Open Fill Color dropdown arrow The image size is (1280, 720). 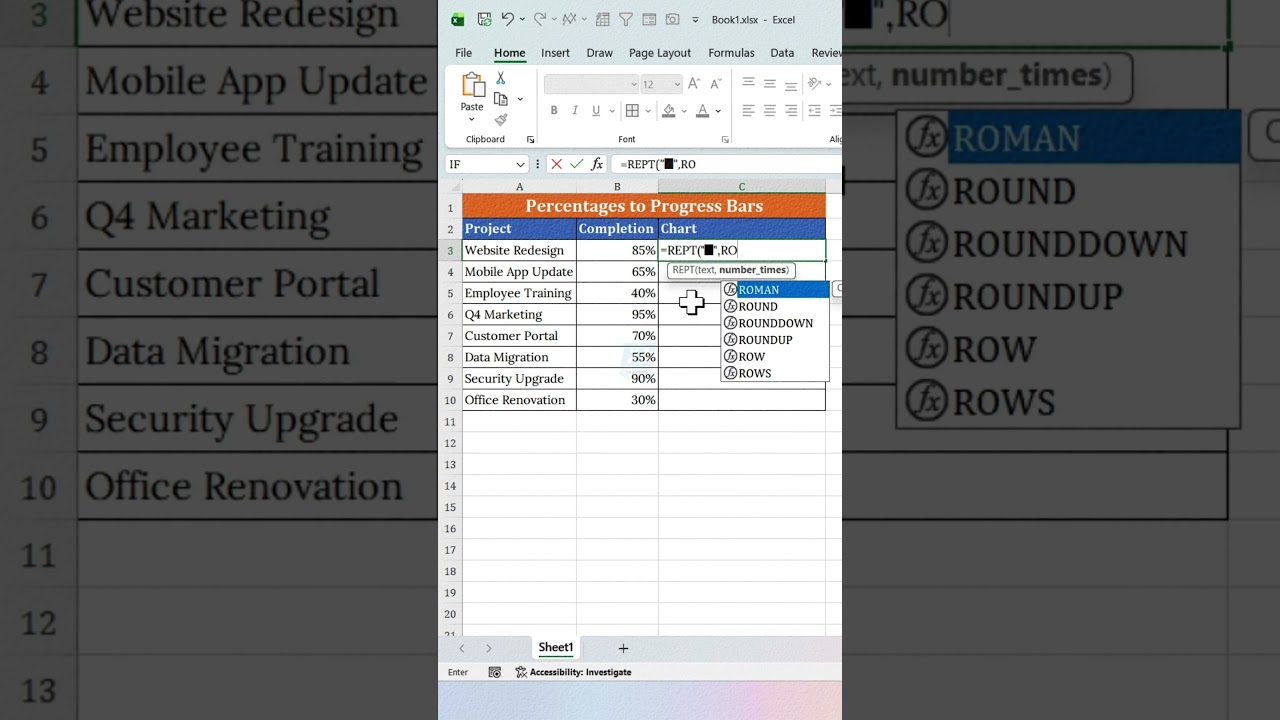(684, 111)
